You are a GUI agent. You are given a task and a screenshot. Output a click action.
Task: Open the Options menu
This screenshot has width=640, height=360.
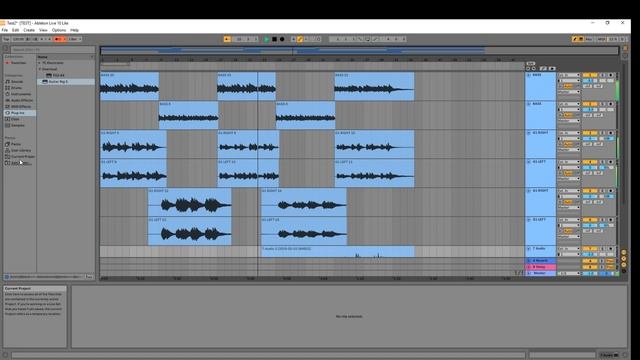coord(59,30)
